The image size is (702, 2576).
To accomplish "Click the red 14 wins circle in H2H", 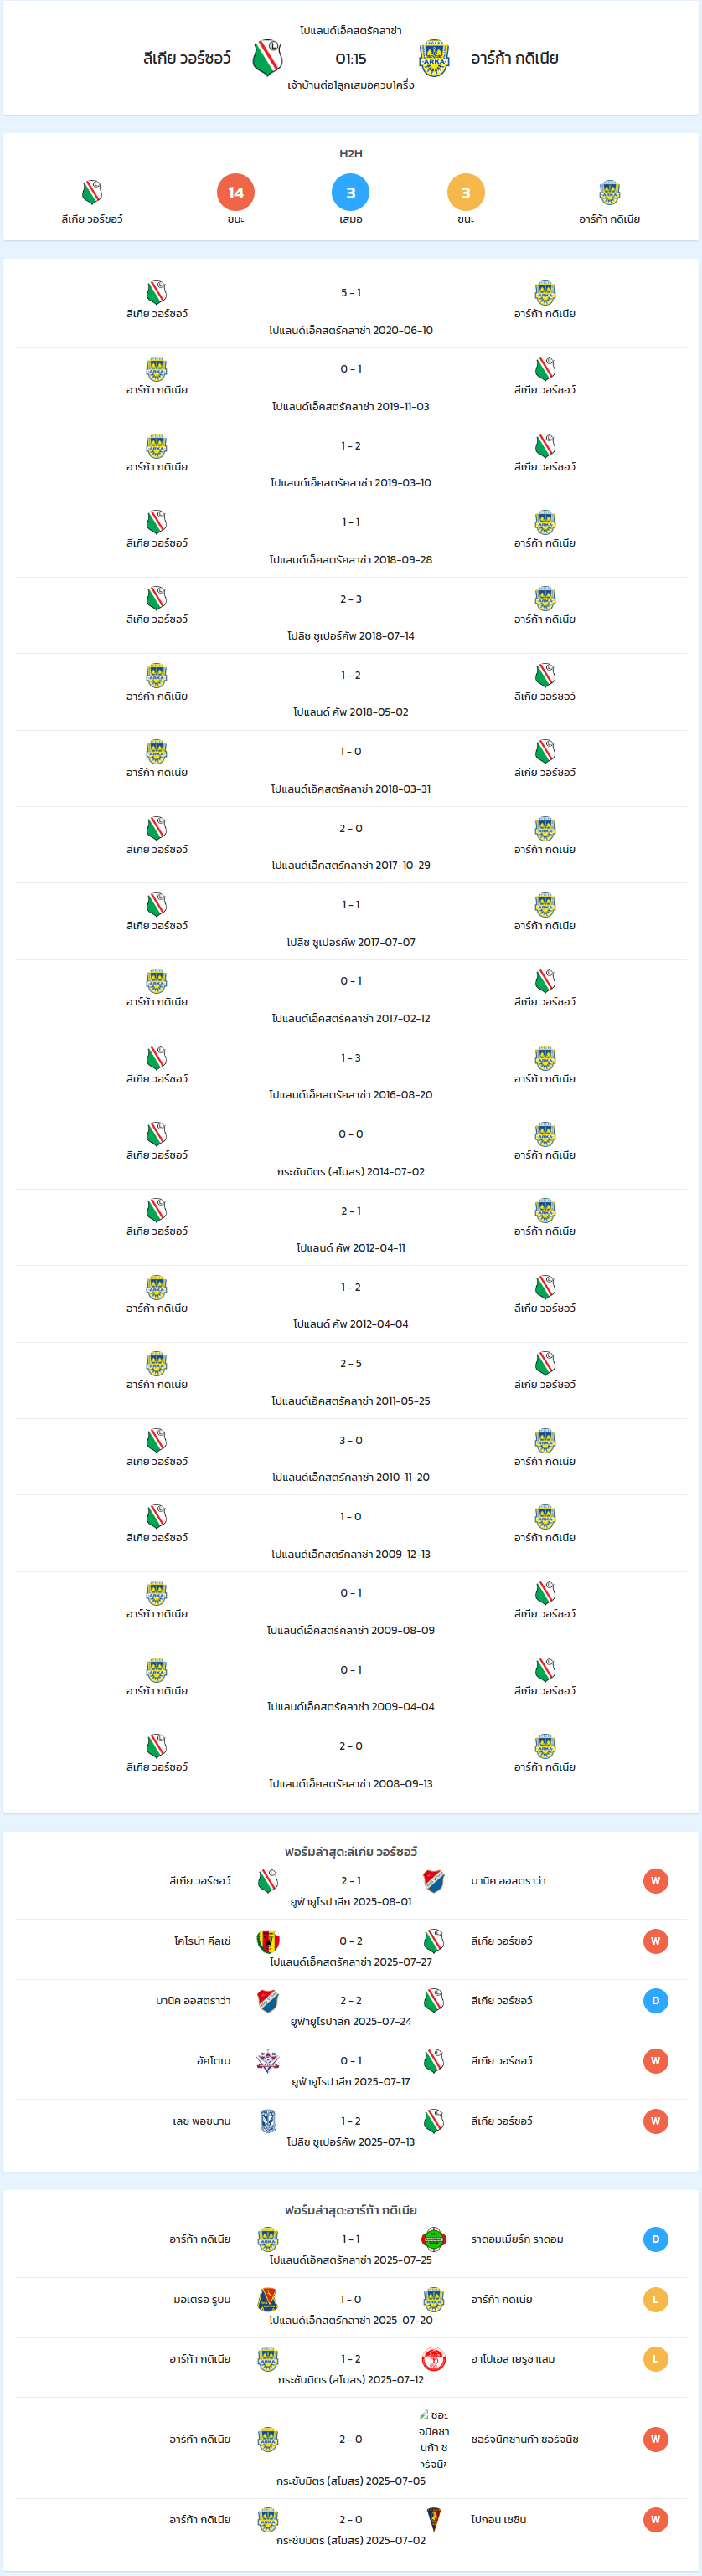I will [x=236, y=192].
